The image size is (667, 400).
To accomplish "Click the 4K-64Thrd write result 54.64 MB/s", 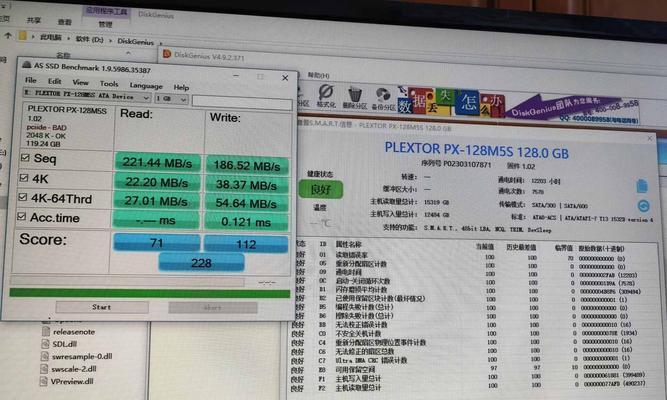I will coord(246,203).
